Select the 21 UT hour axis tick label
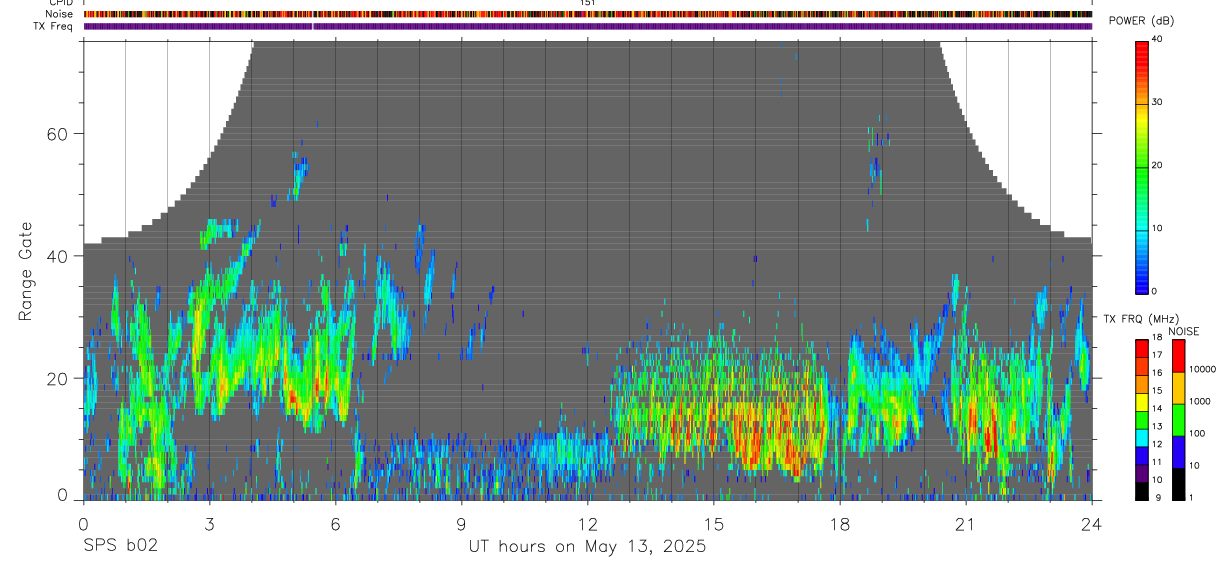 (x=965, y=524)
